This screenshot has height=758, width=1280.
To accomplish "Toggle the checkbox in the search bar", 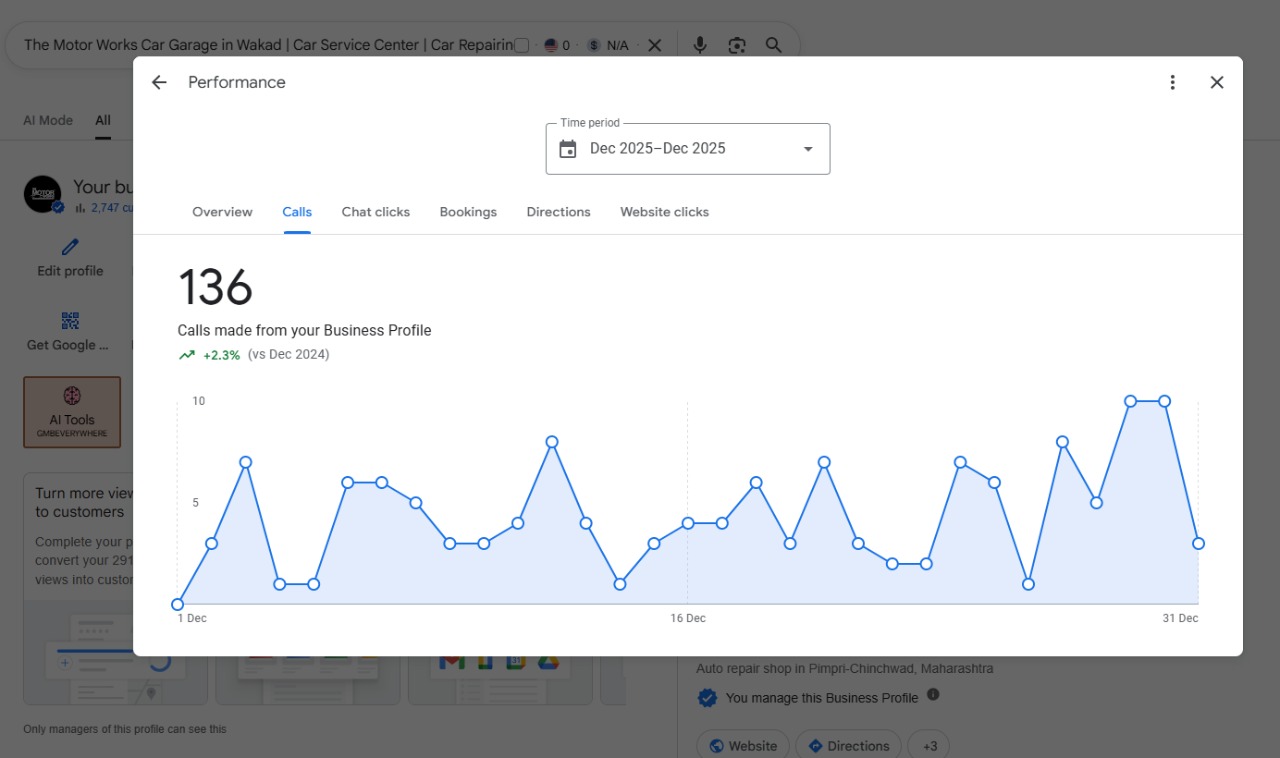I will point(521,45).
